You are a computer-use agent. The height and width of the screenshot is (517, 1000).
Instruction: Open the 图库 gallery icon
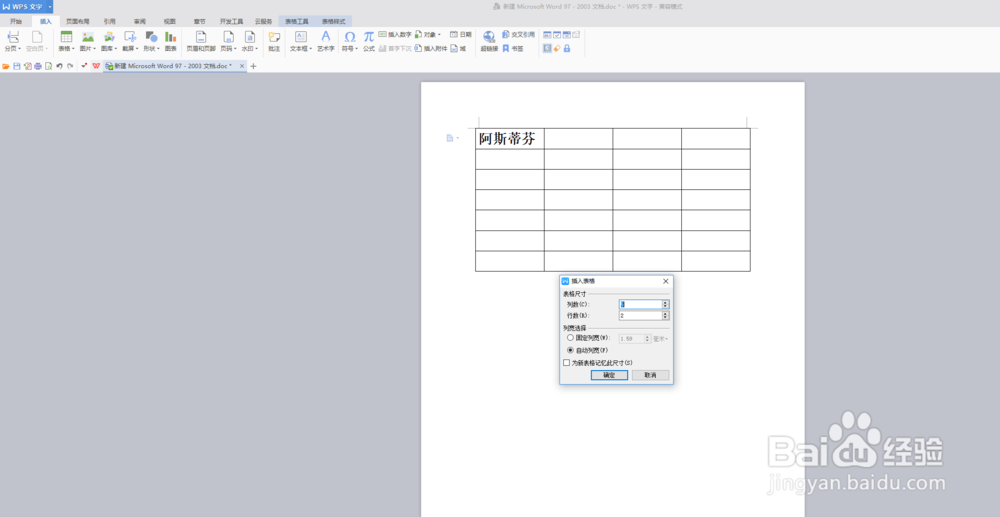109,37
